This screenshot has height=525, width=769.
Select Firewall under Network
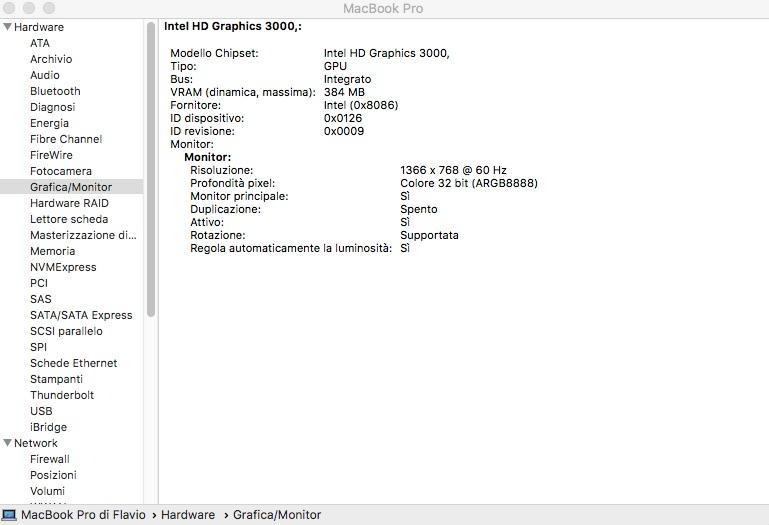coord(50,459)
